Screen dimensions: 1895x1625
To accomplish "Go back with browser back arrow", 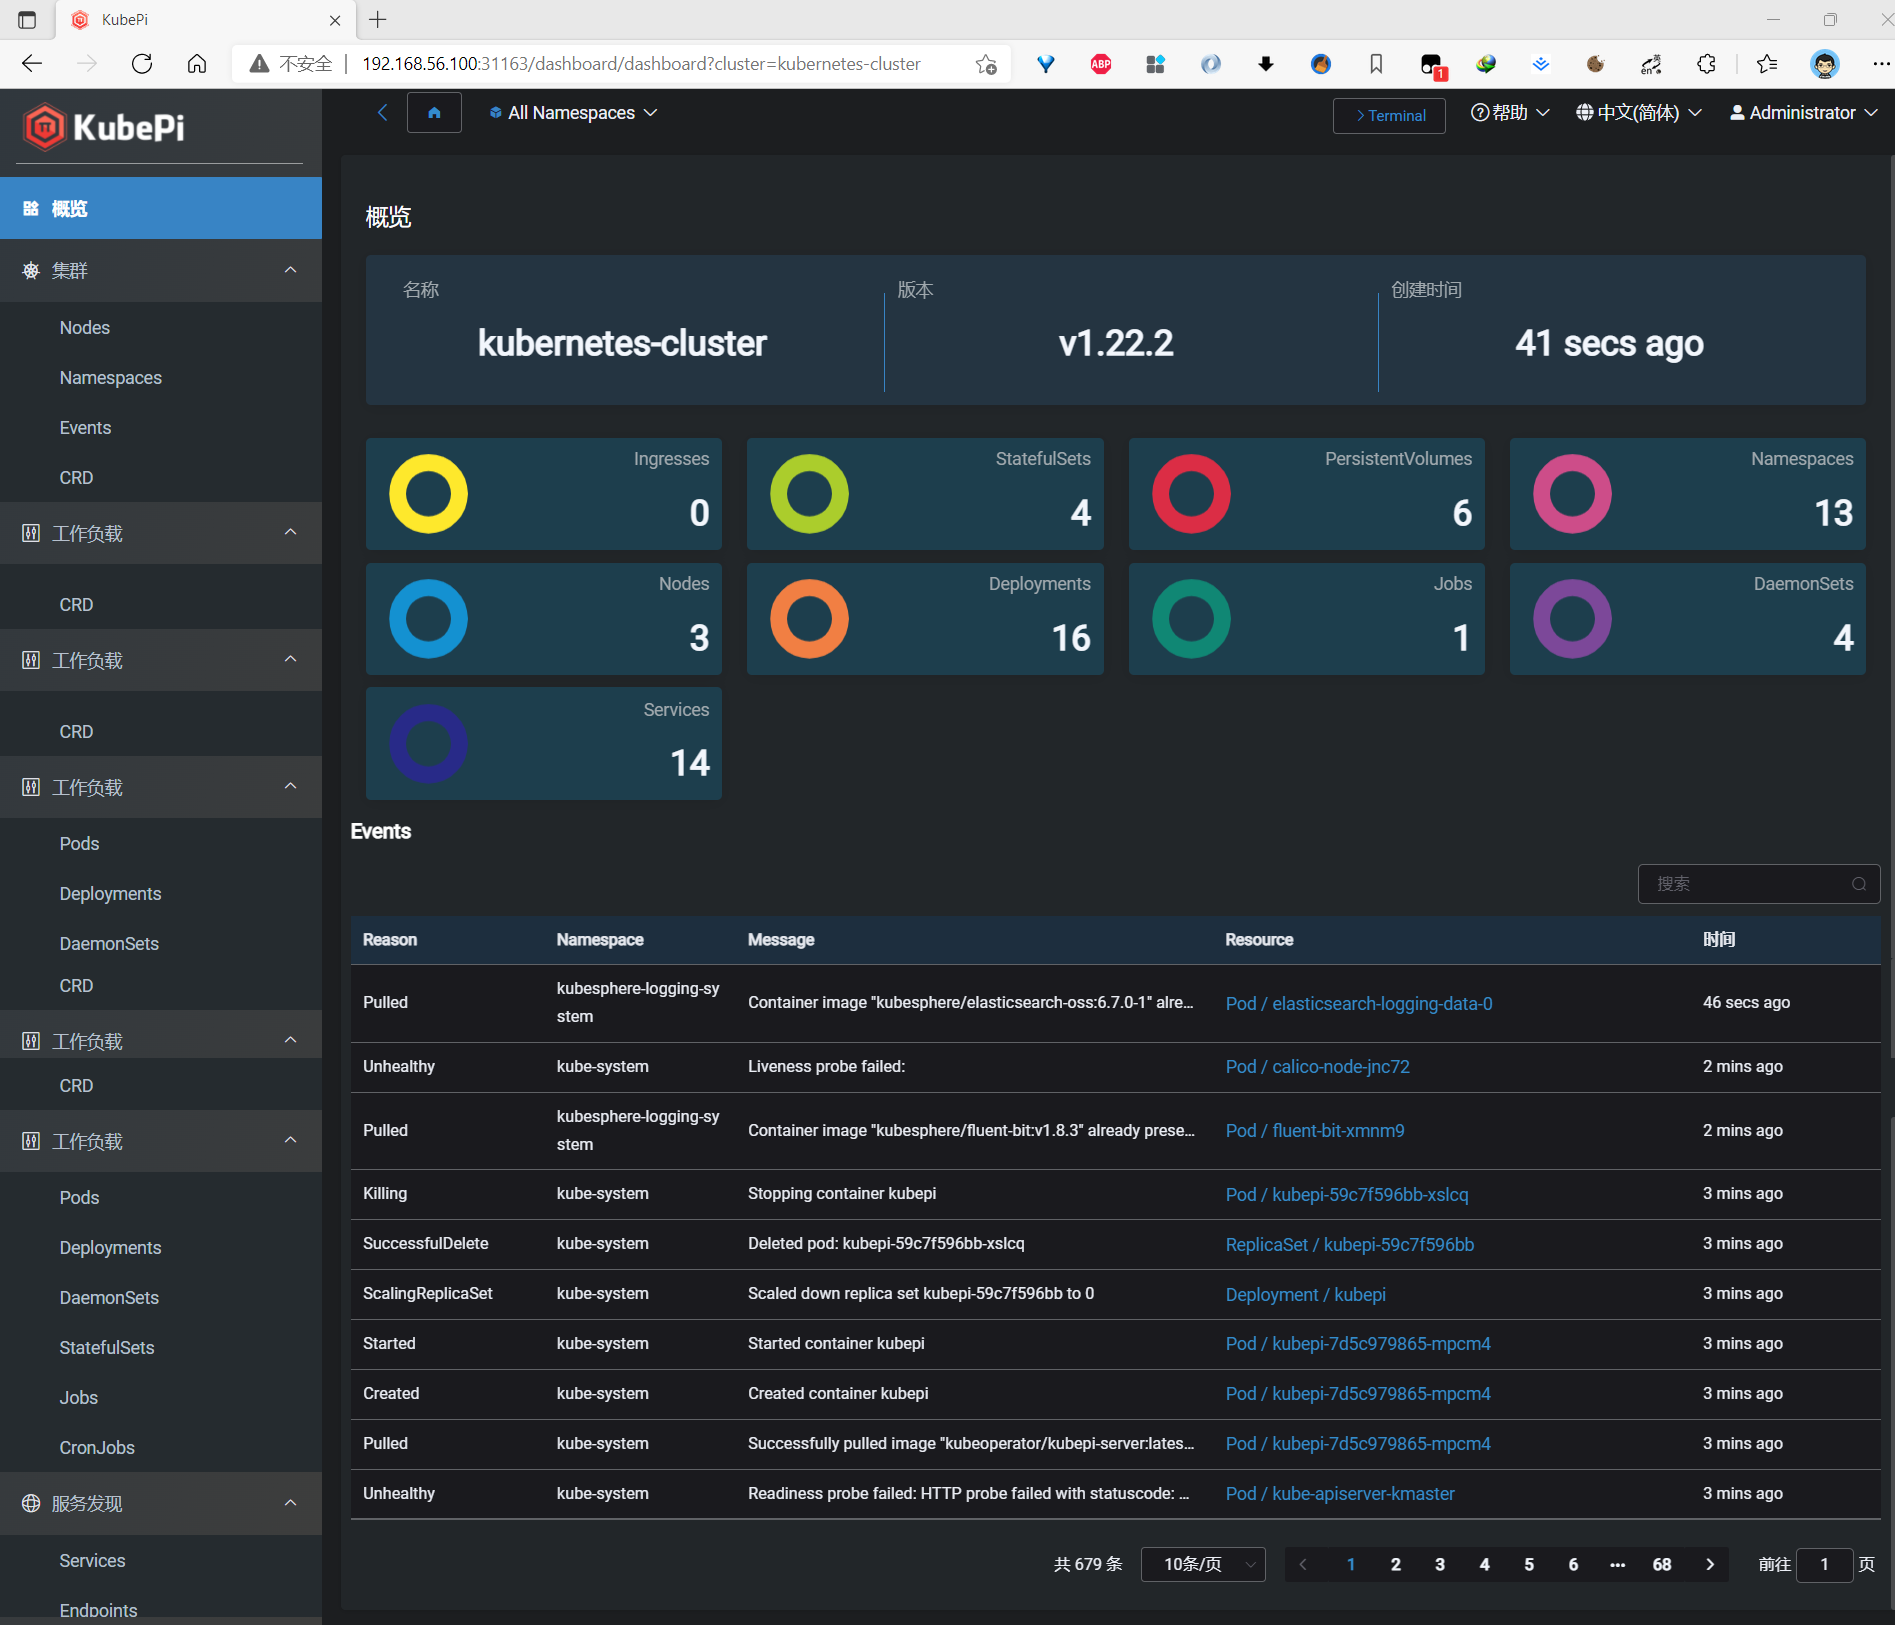I will 32,64.
